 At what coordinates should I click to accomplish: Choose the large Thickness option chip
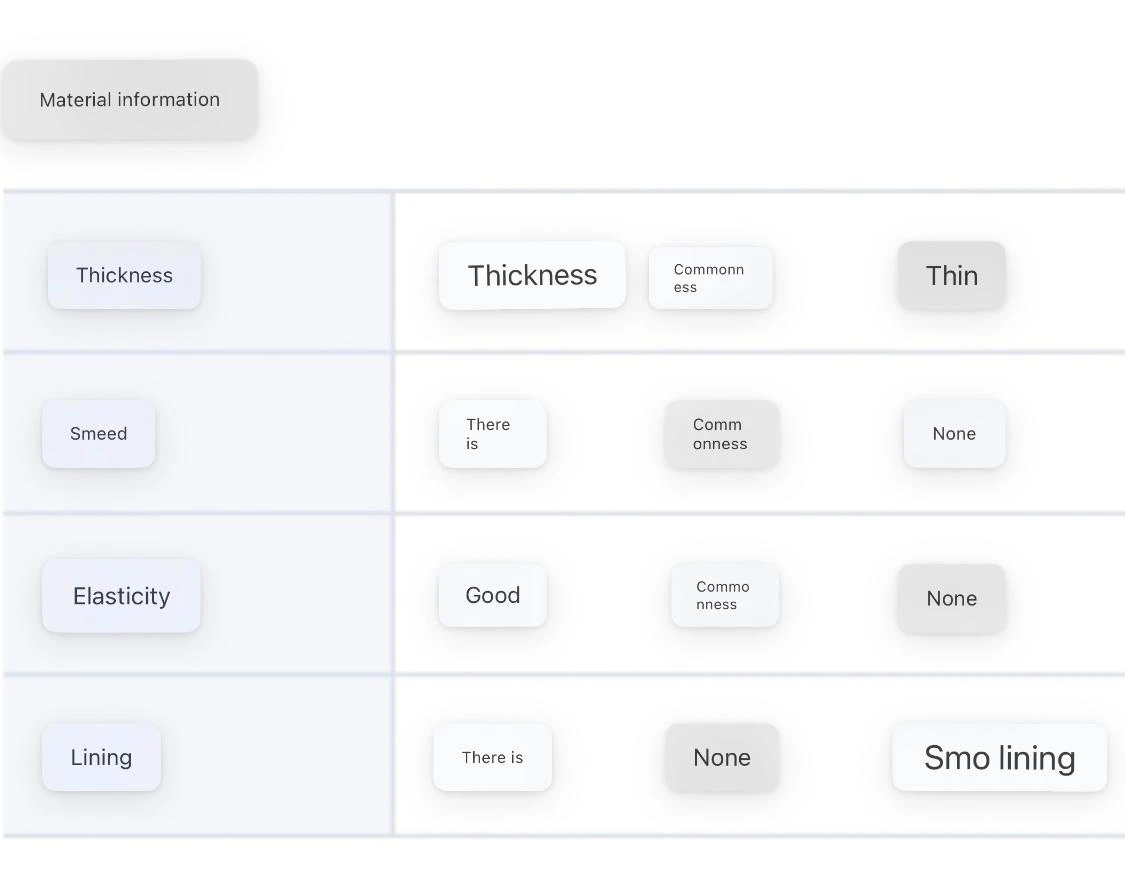point(532,275)
